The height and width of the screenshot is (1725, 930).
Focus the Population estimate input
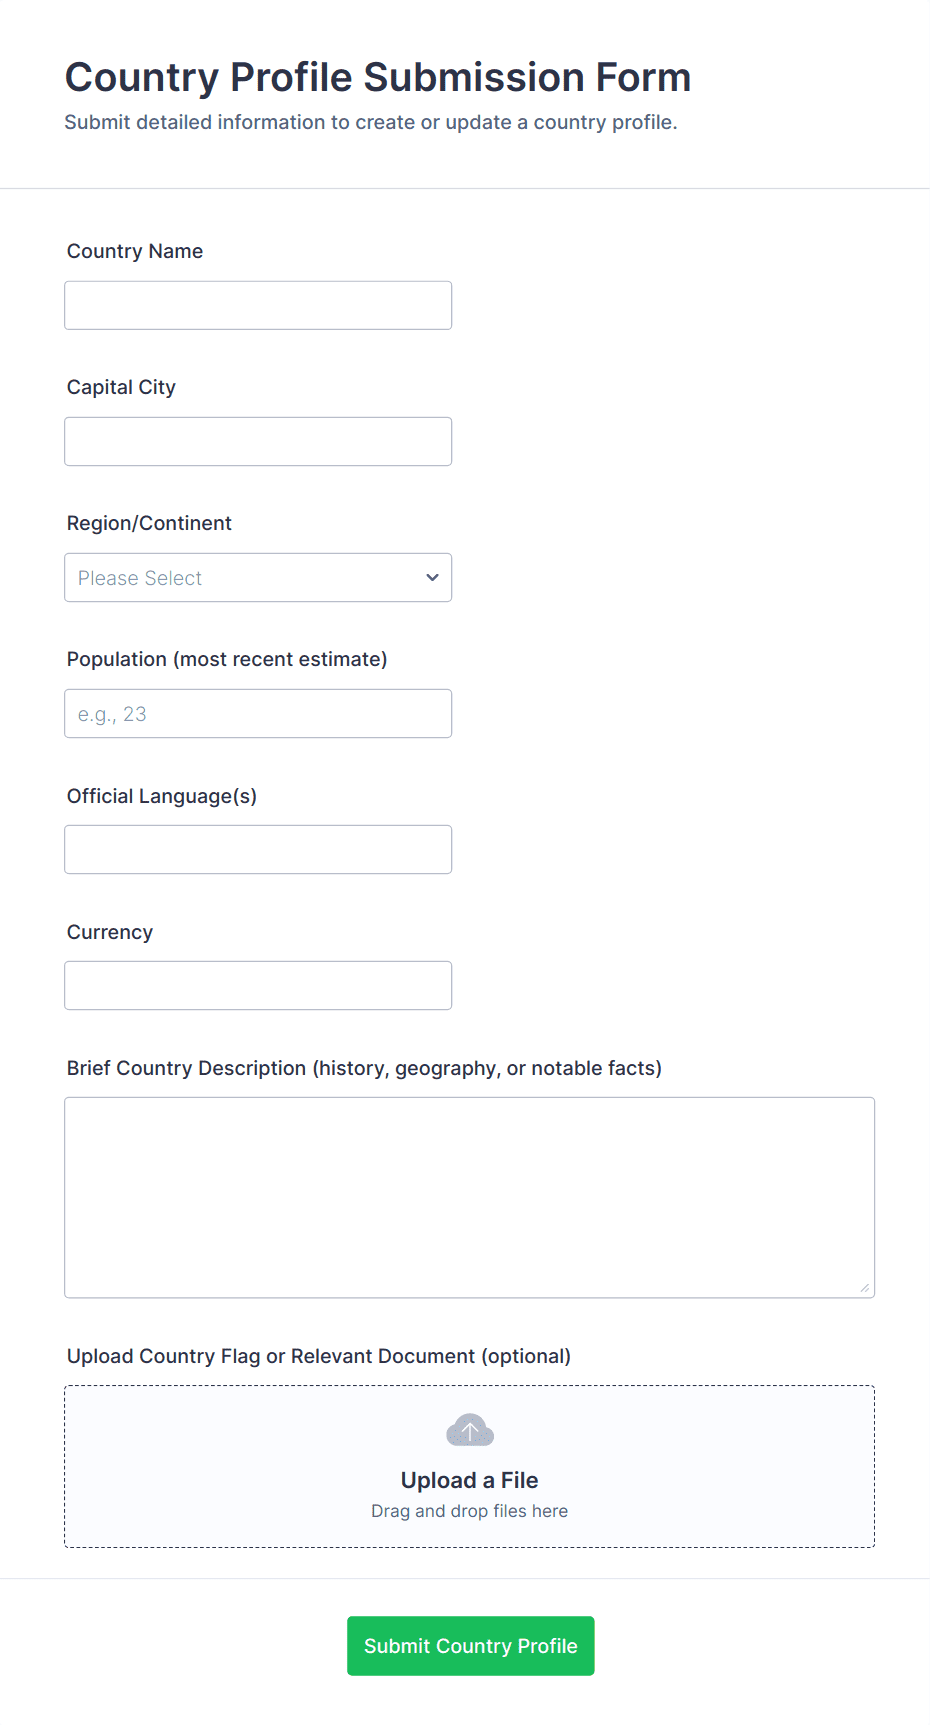[257, 713]
